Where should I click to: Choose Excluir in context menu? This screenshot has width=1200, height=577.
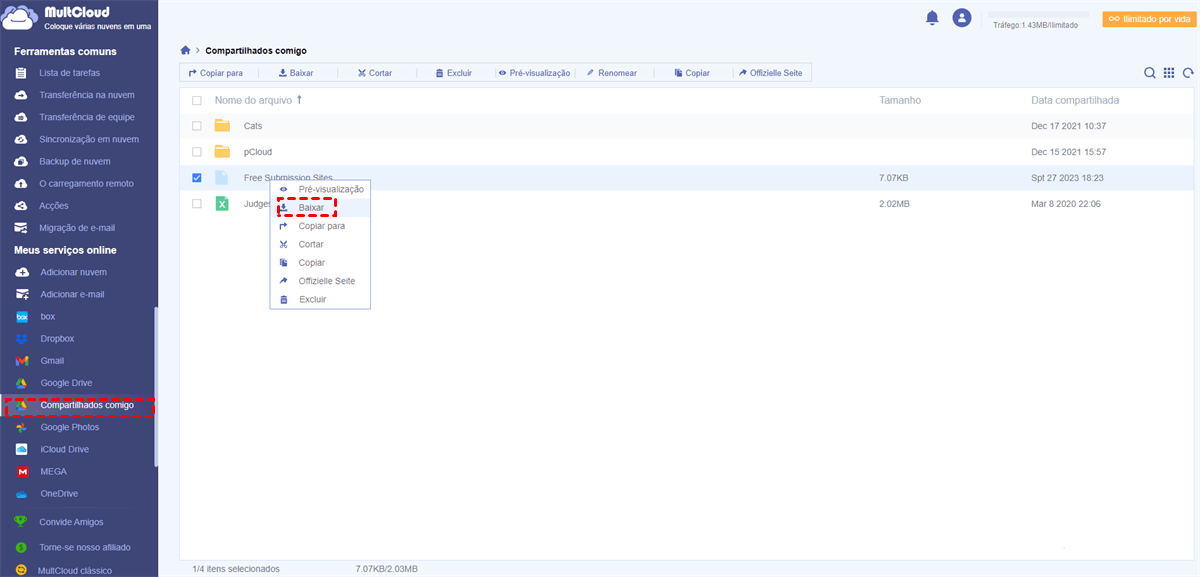point(320,299)
